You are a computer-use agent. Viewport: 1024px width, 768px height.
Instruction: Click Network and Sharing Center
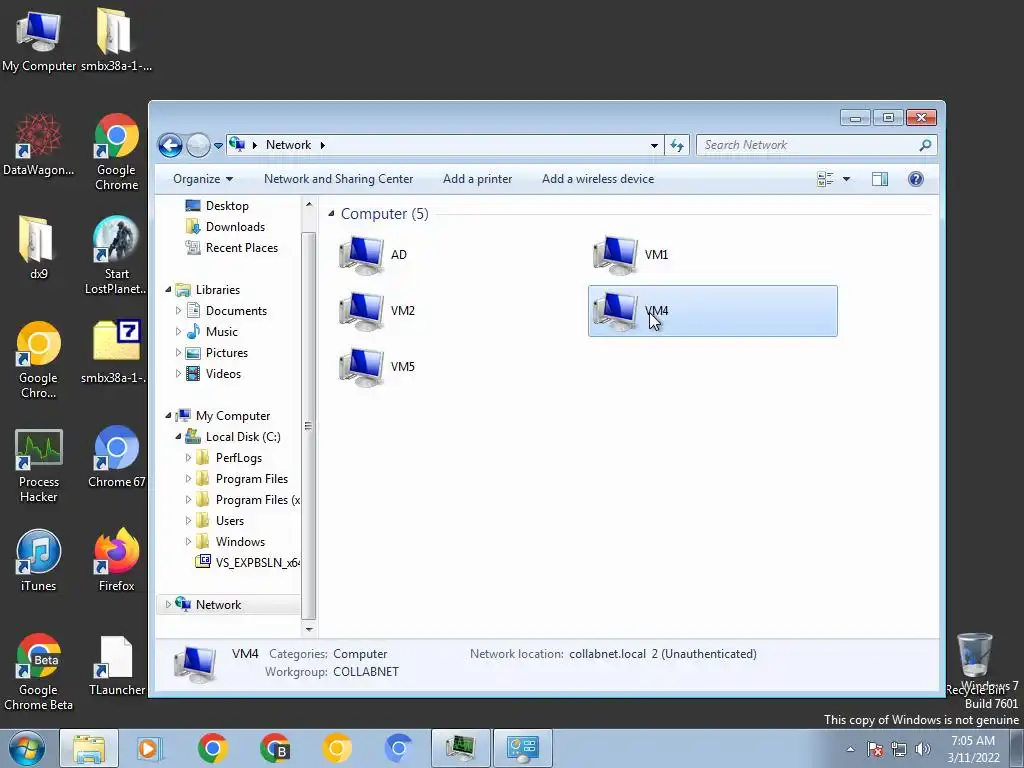[x=338, y=179]
